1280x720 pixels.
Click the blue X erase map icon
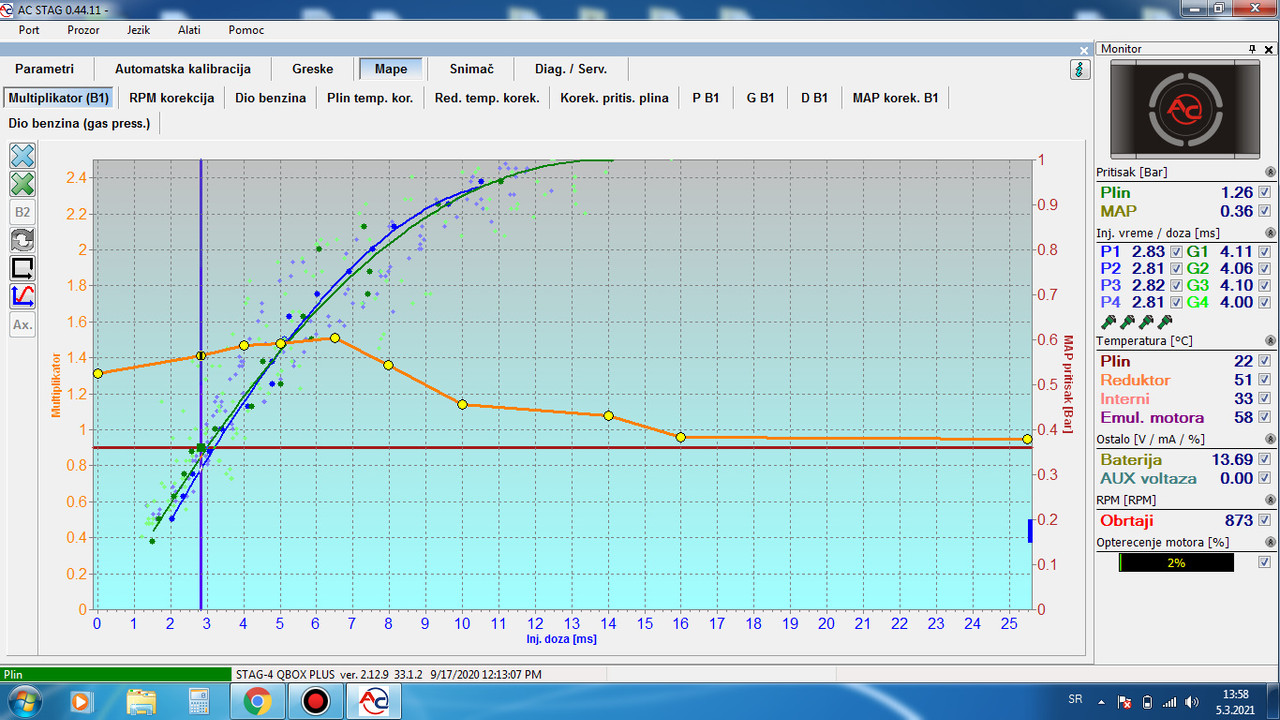(x=22, y=155)
